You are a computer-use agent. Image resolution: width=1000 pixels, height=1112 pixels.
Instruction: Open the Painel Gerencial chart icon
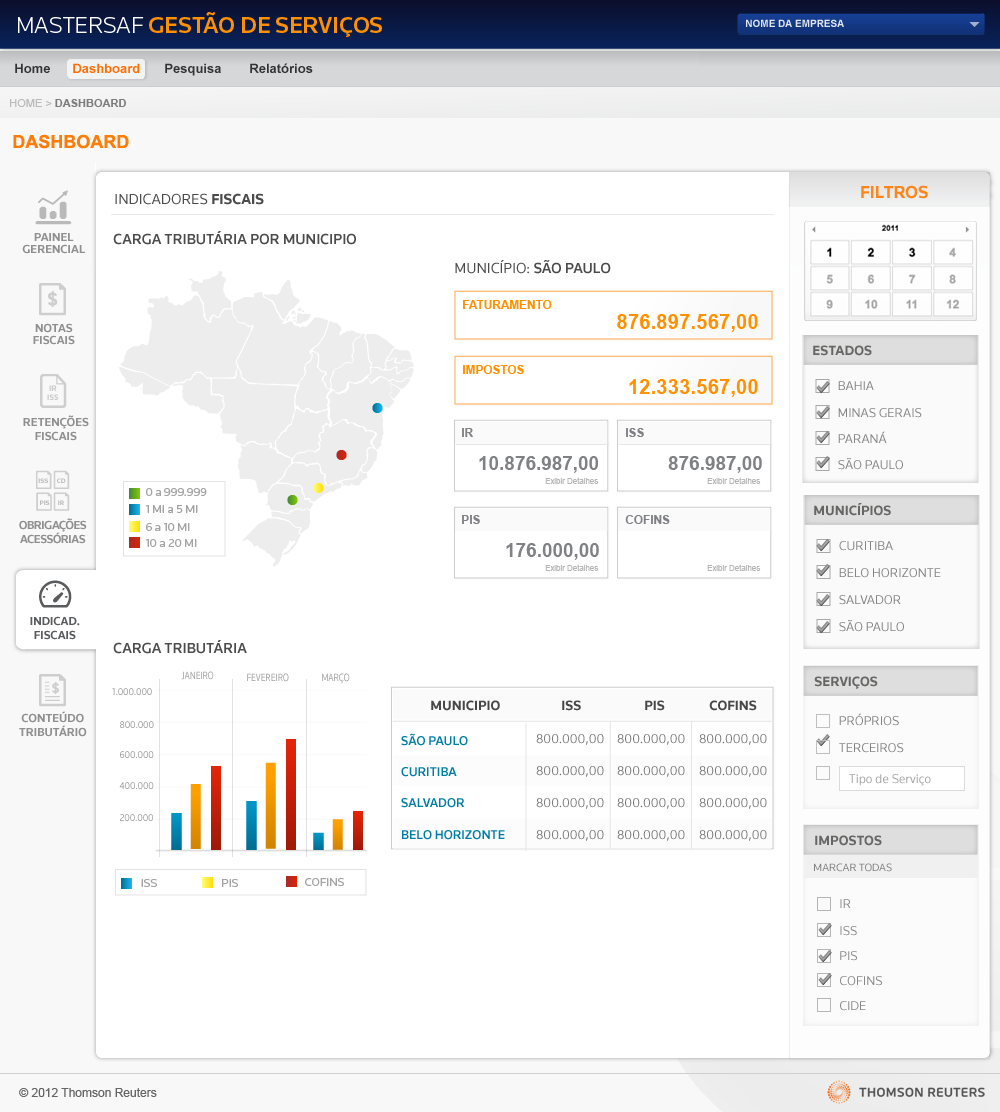[x=53, y=206]
